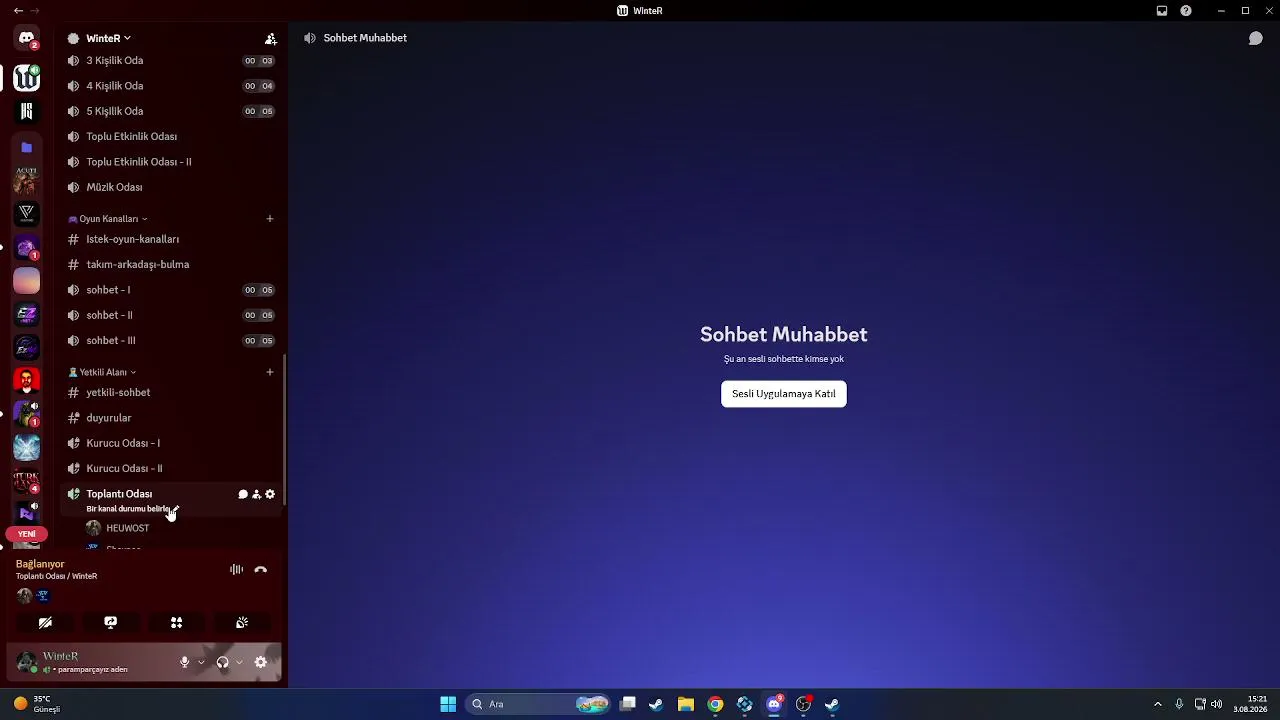This screenshot has height=720, width=1280.
Task: Go back using the title bar arrow
Action: click(x=18, y=11)
